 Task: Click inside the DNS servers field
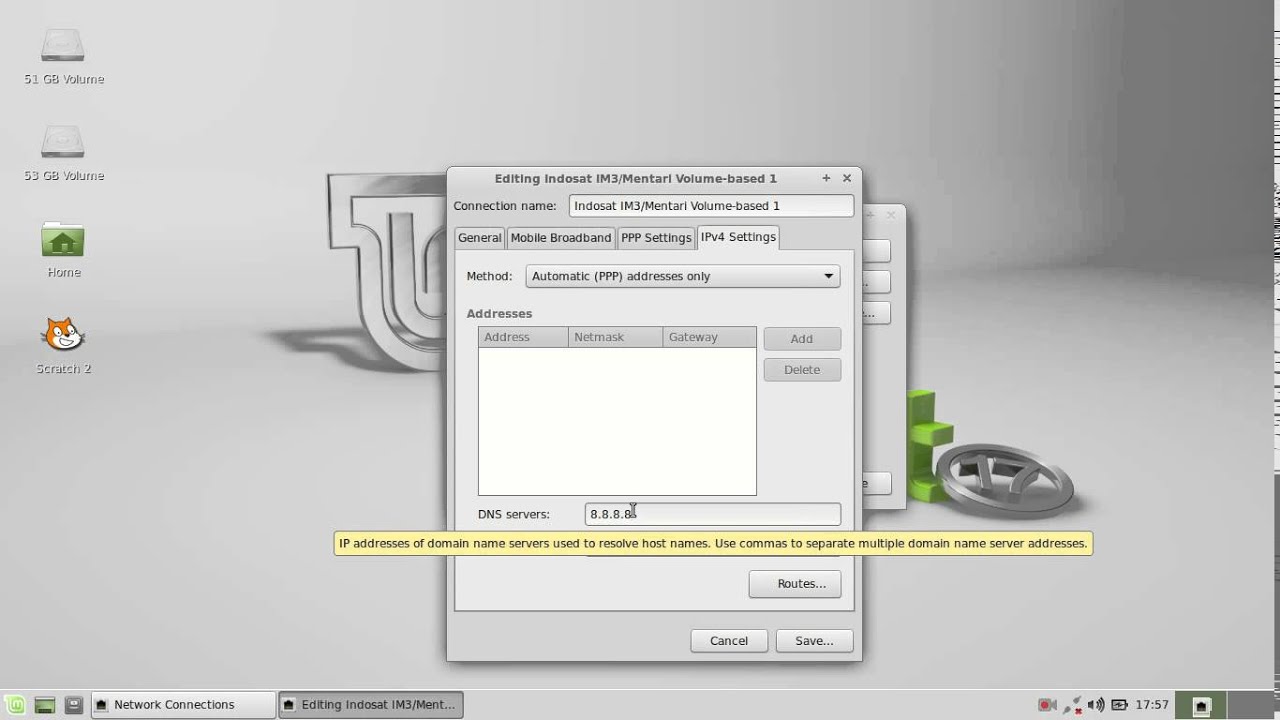713,514
